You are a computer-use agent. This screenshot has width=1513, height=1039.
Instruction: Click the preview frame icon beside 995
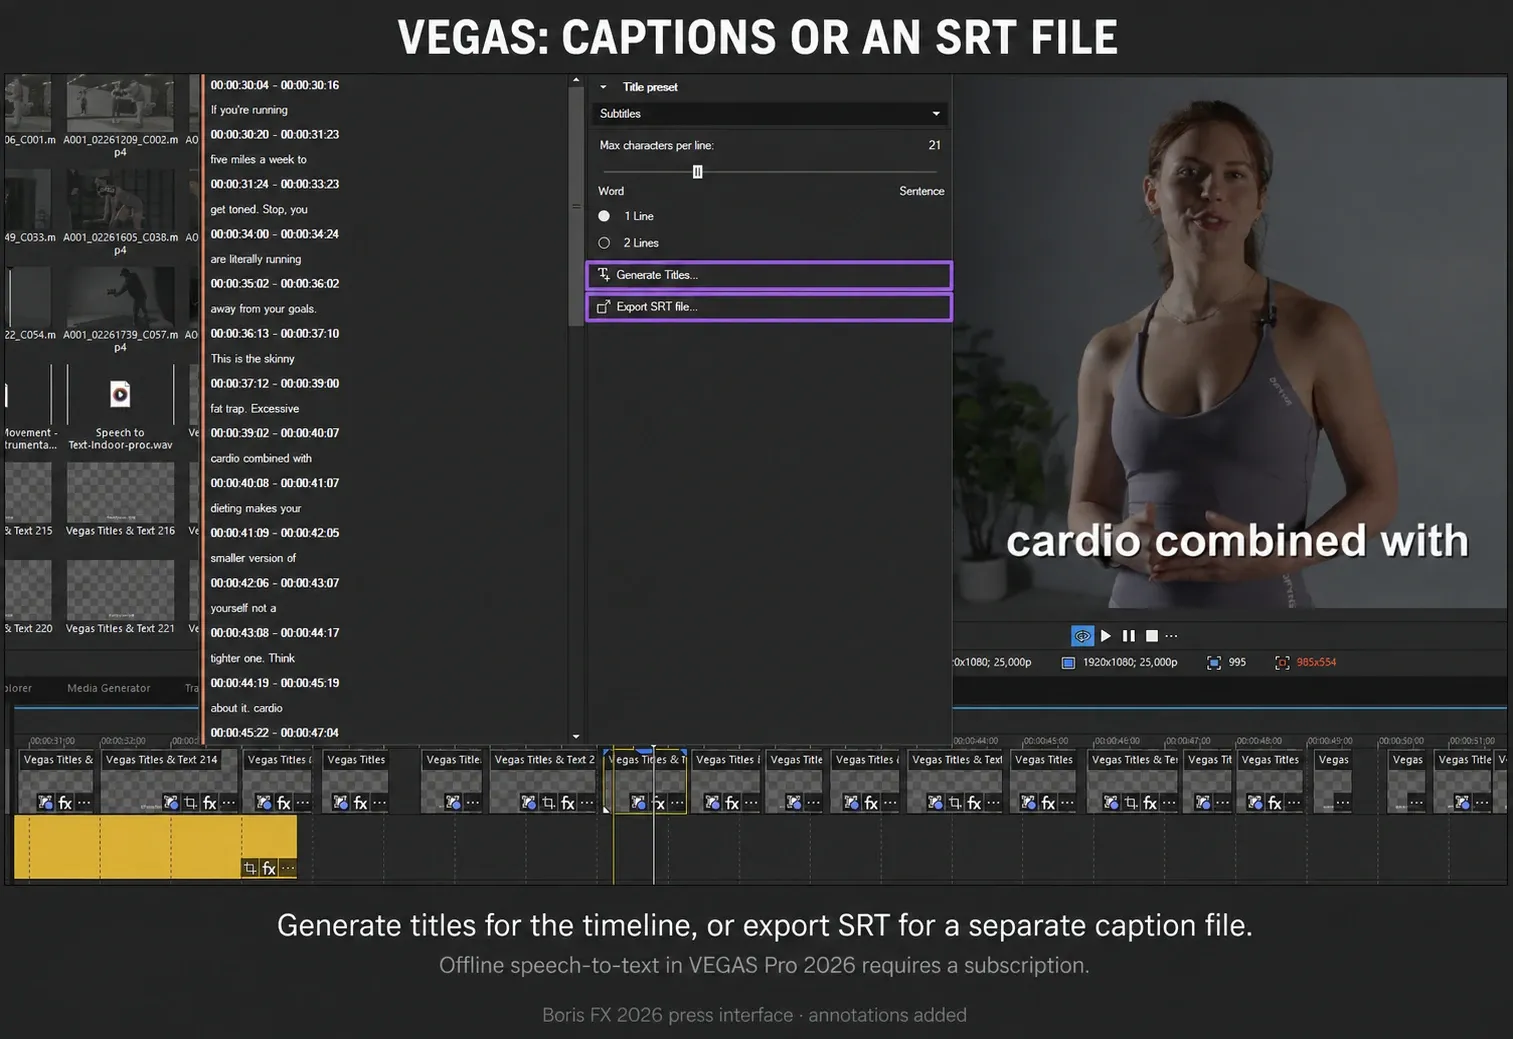[1214, 663]
